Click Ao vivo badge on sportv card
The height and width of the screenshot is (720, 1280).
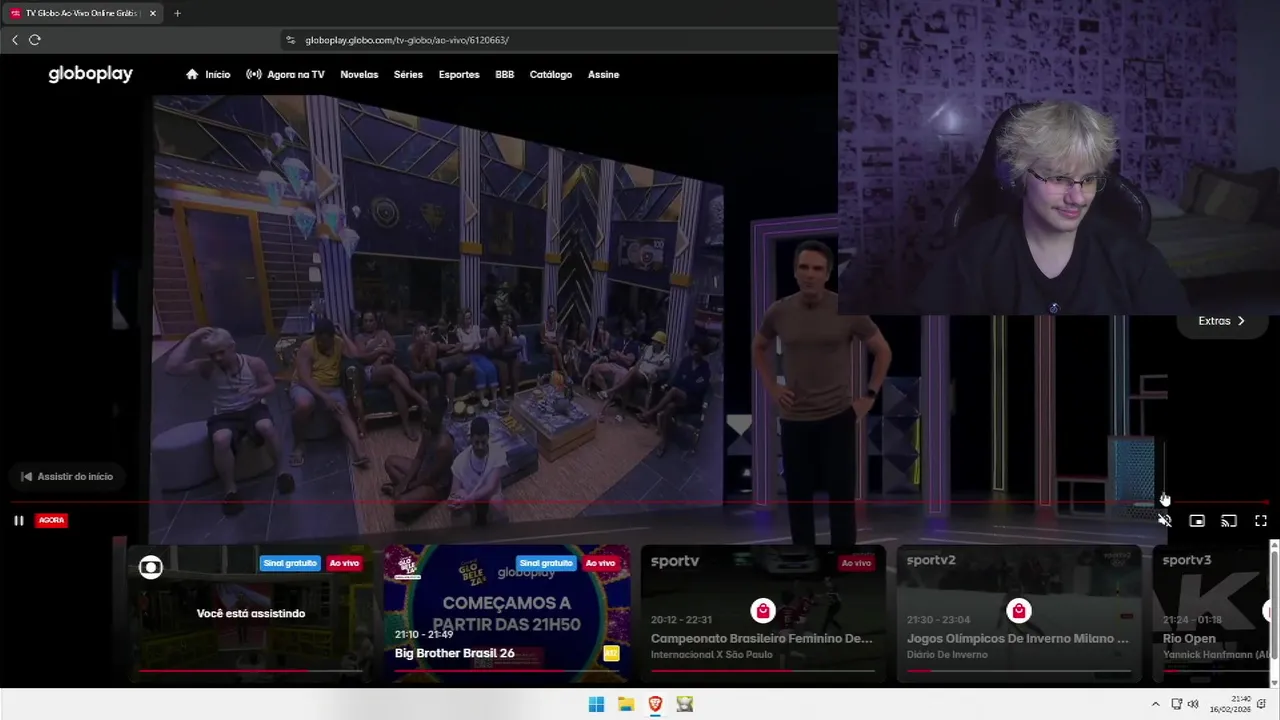[856, 563]
